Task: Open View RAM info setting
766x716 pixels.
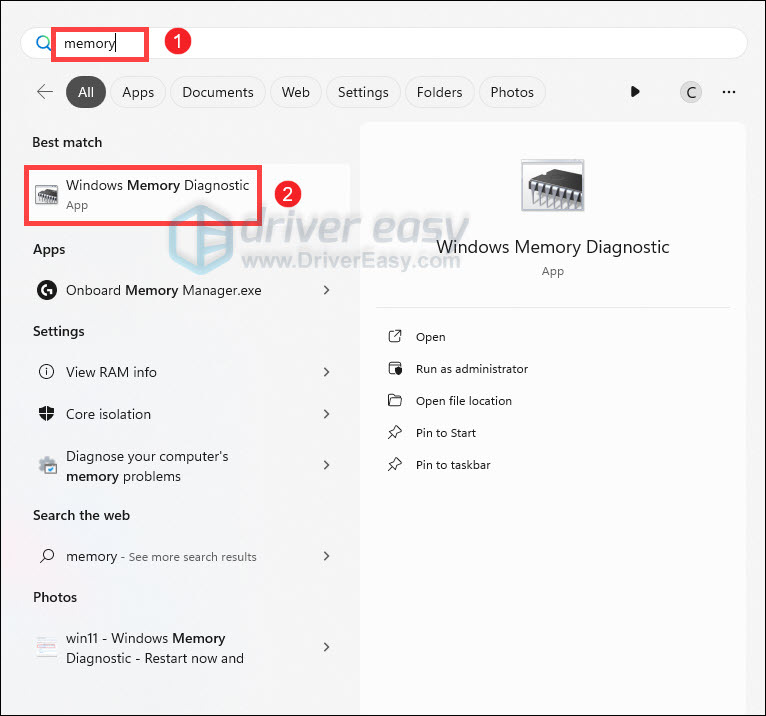Action: click(187, 372)
